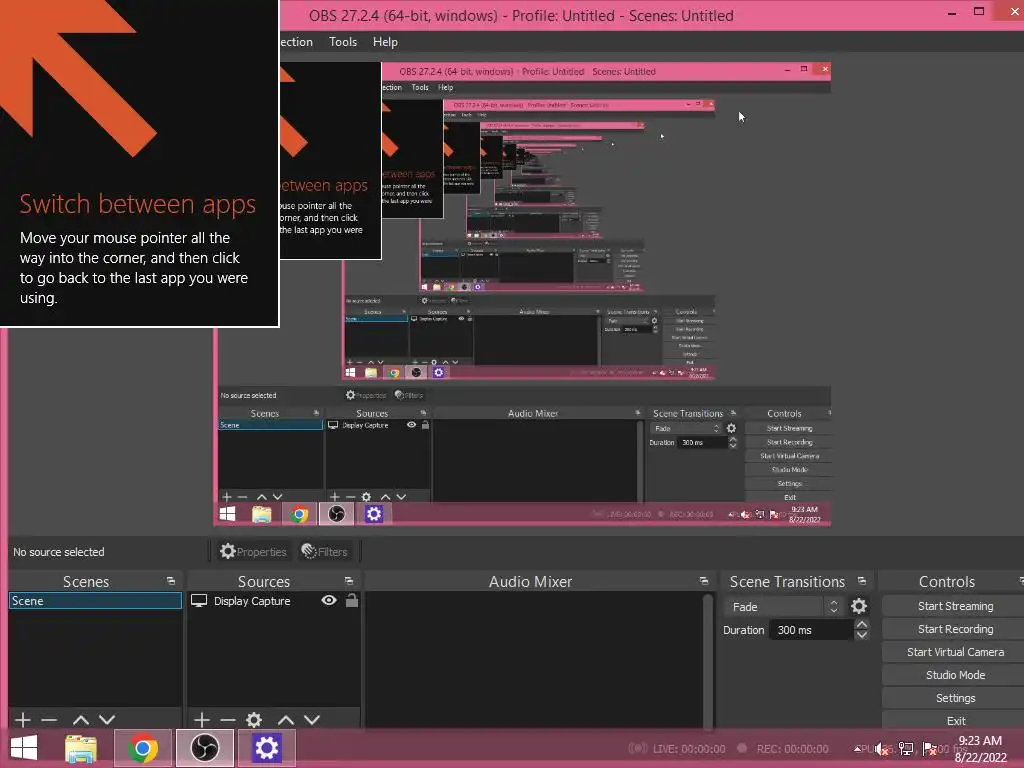Undock the Scenes panel
This screenshot has width=1024, height=768.
171,581
